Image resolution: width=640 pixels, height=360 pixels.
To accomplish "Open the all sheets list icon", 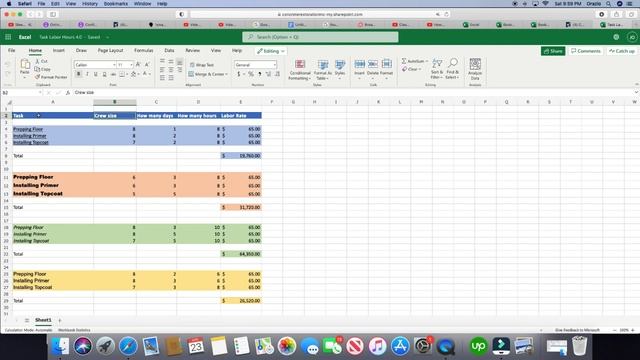I will coord(27,320).
